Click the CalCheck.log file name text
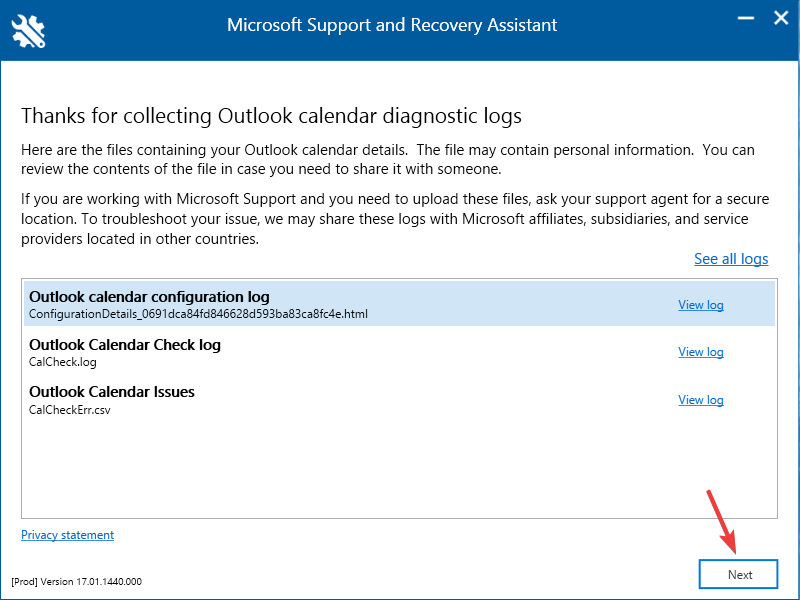The height and width of the screenshot is (600, 800). (63, 362)
